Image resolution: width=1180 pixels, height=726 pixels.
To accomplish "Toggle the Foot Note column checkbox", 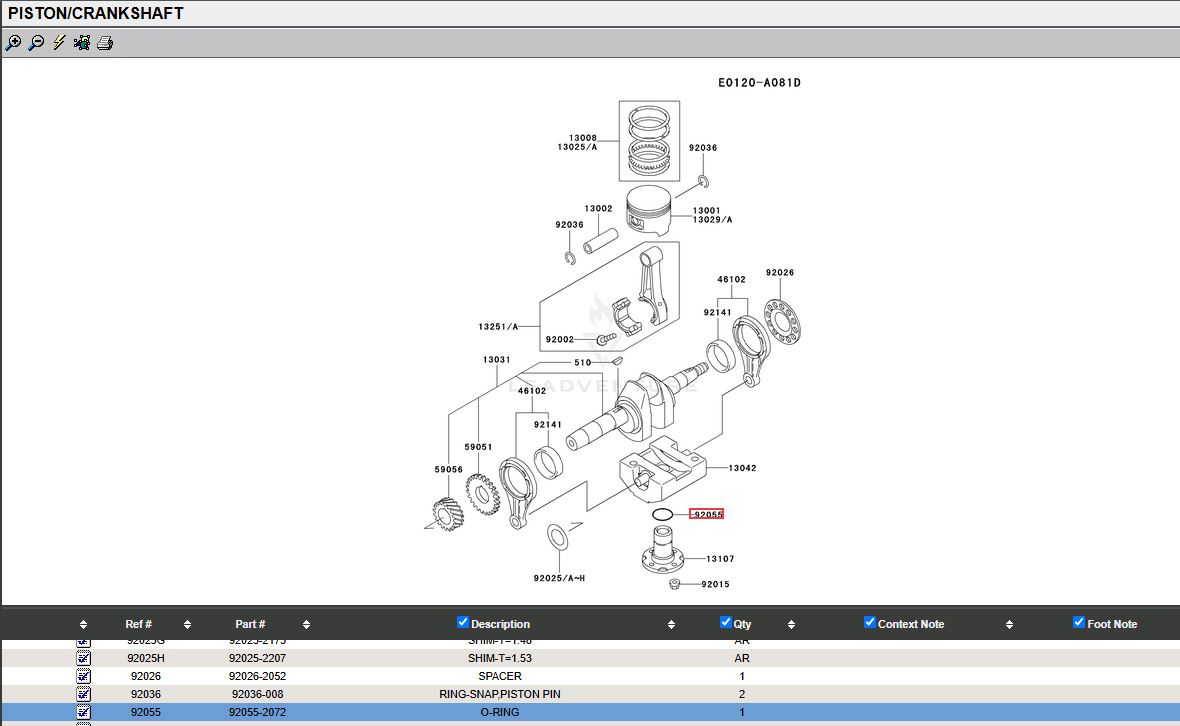I will [1079, 622].
